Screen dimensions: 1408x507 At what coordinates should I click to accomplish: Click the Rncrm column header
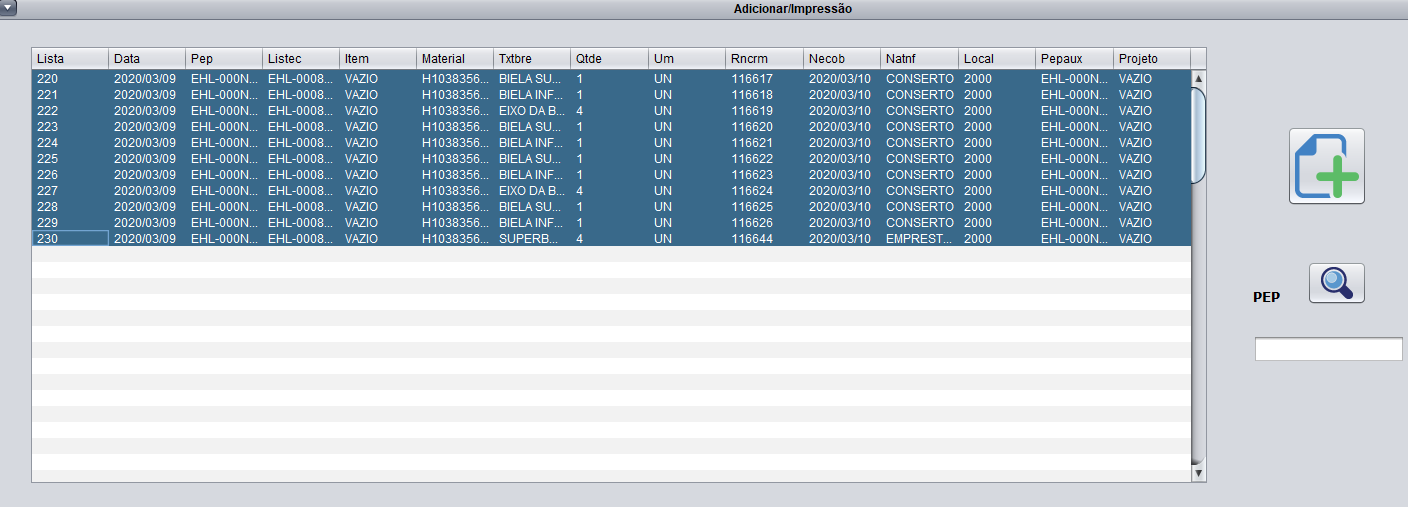point(765,59)
